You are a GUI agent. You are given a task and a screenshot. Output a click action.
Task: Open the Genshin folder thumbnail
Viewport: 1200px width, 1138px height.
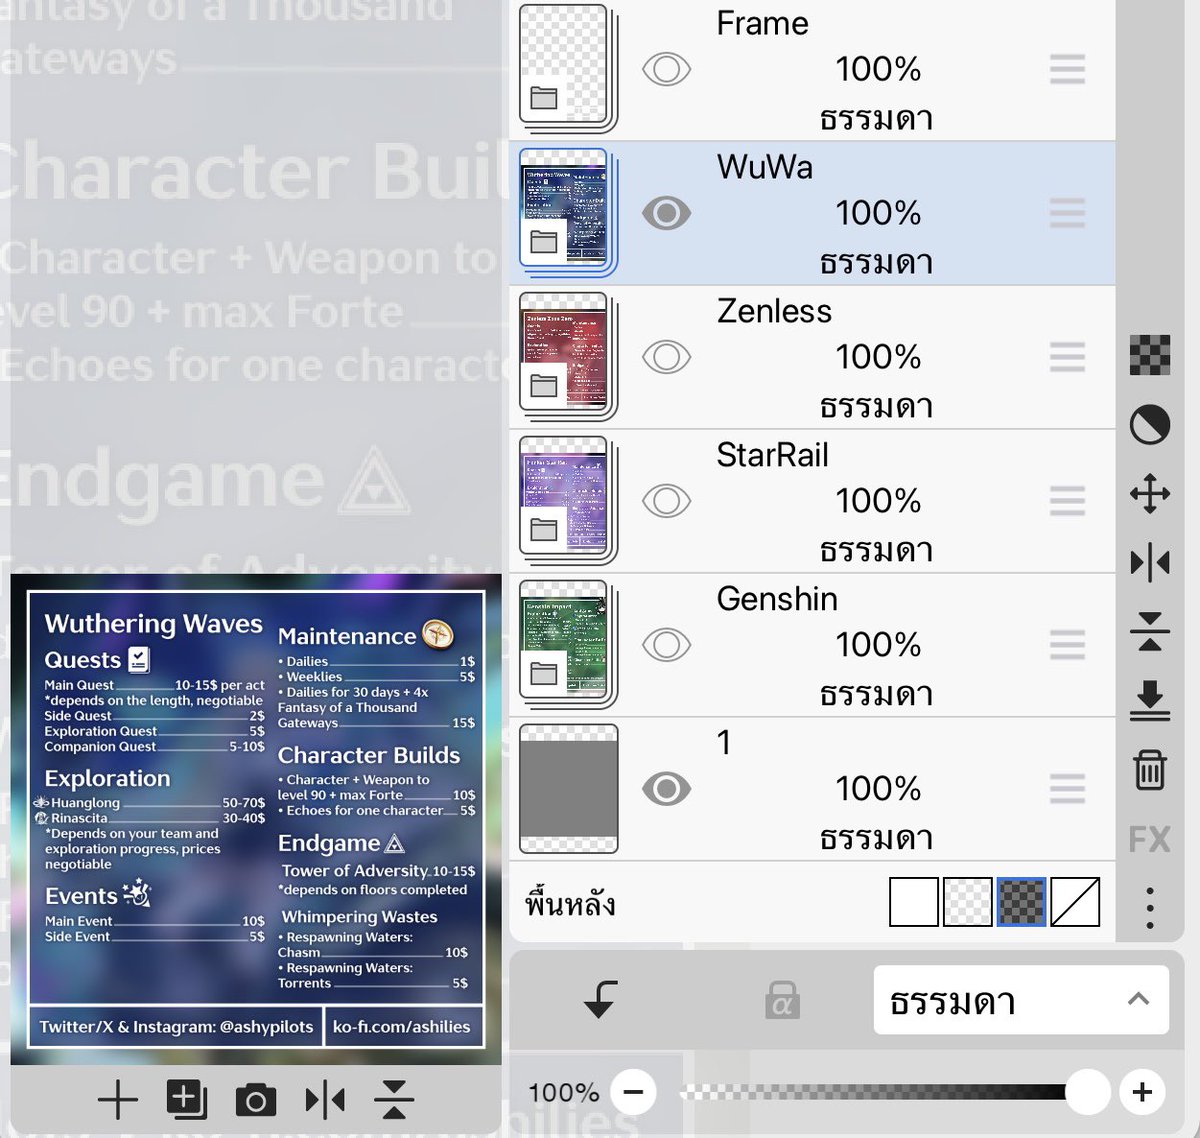tap(566, 643)
